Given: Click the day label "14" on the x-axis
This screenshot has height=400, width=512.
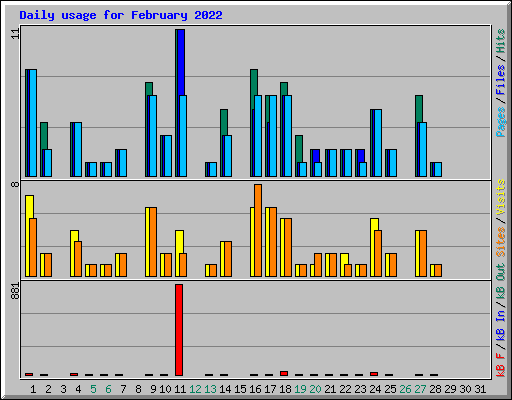Looking at the screenshot, I should point(225,389).
